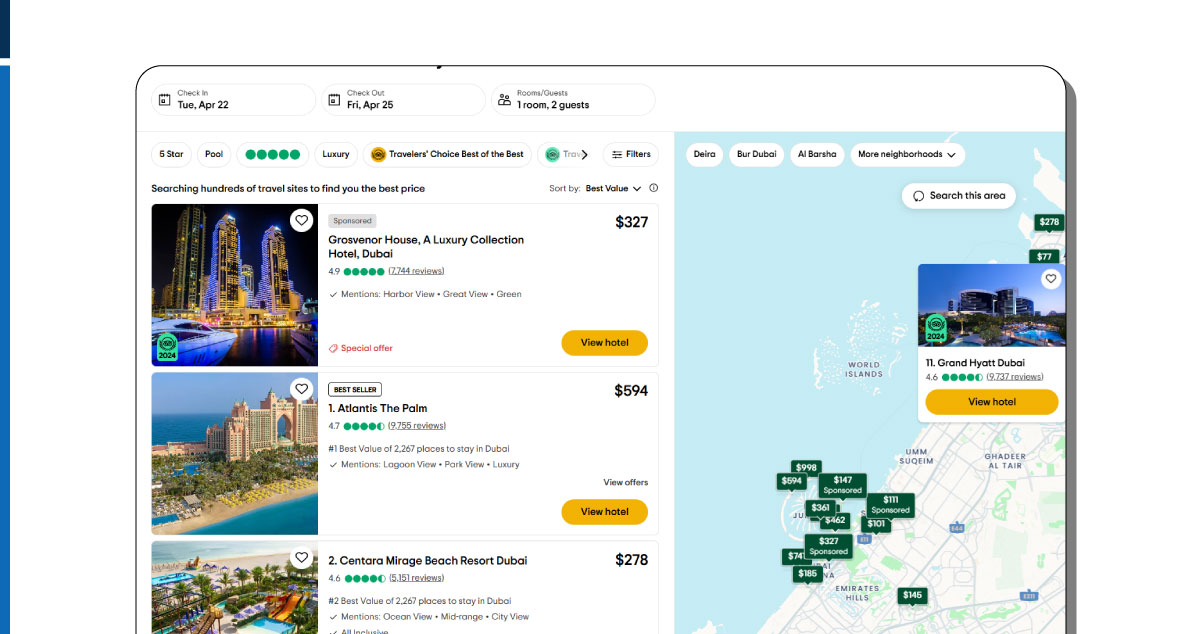The width and height of the screenshot is (1202, 634).
Task: Expand More neighborhoods dropdown
Action: 906,154
